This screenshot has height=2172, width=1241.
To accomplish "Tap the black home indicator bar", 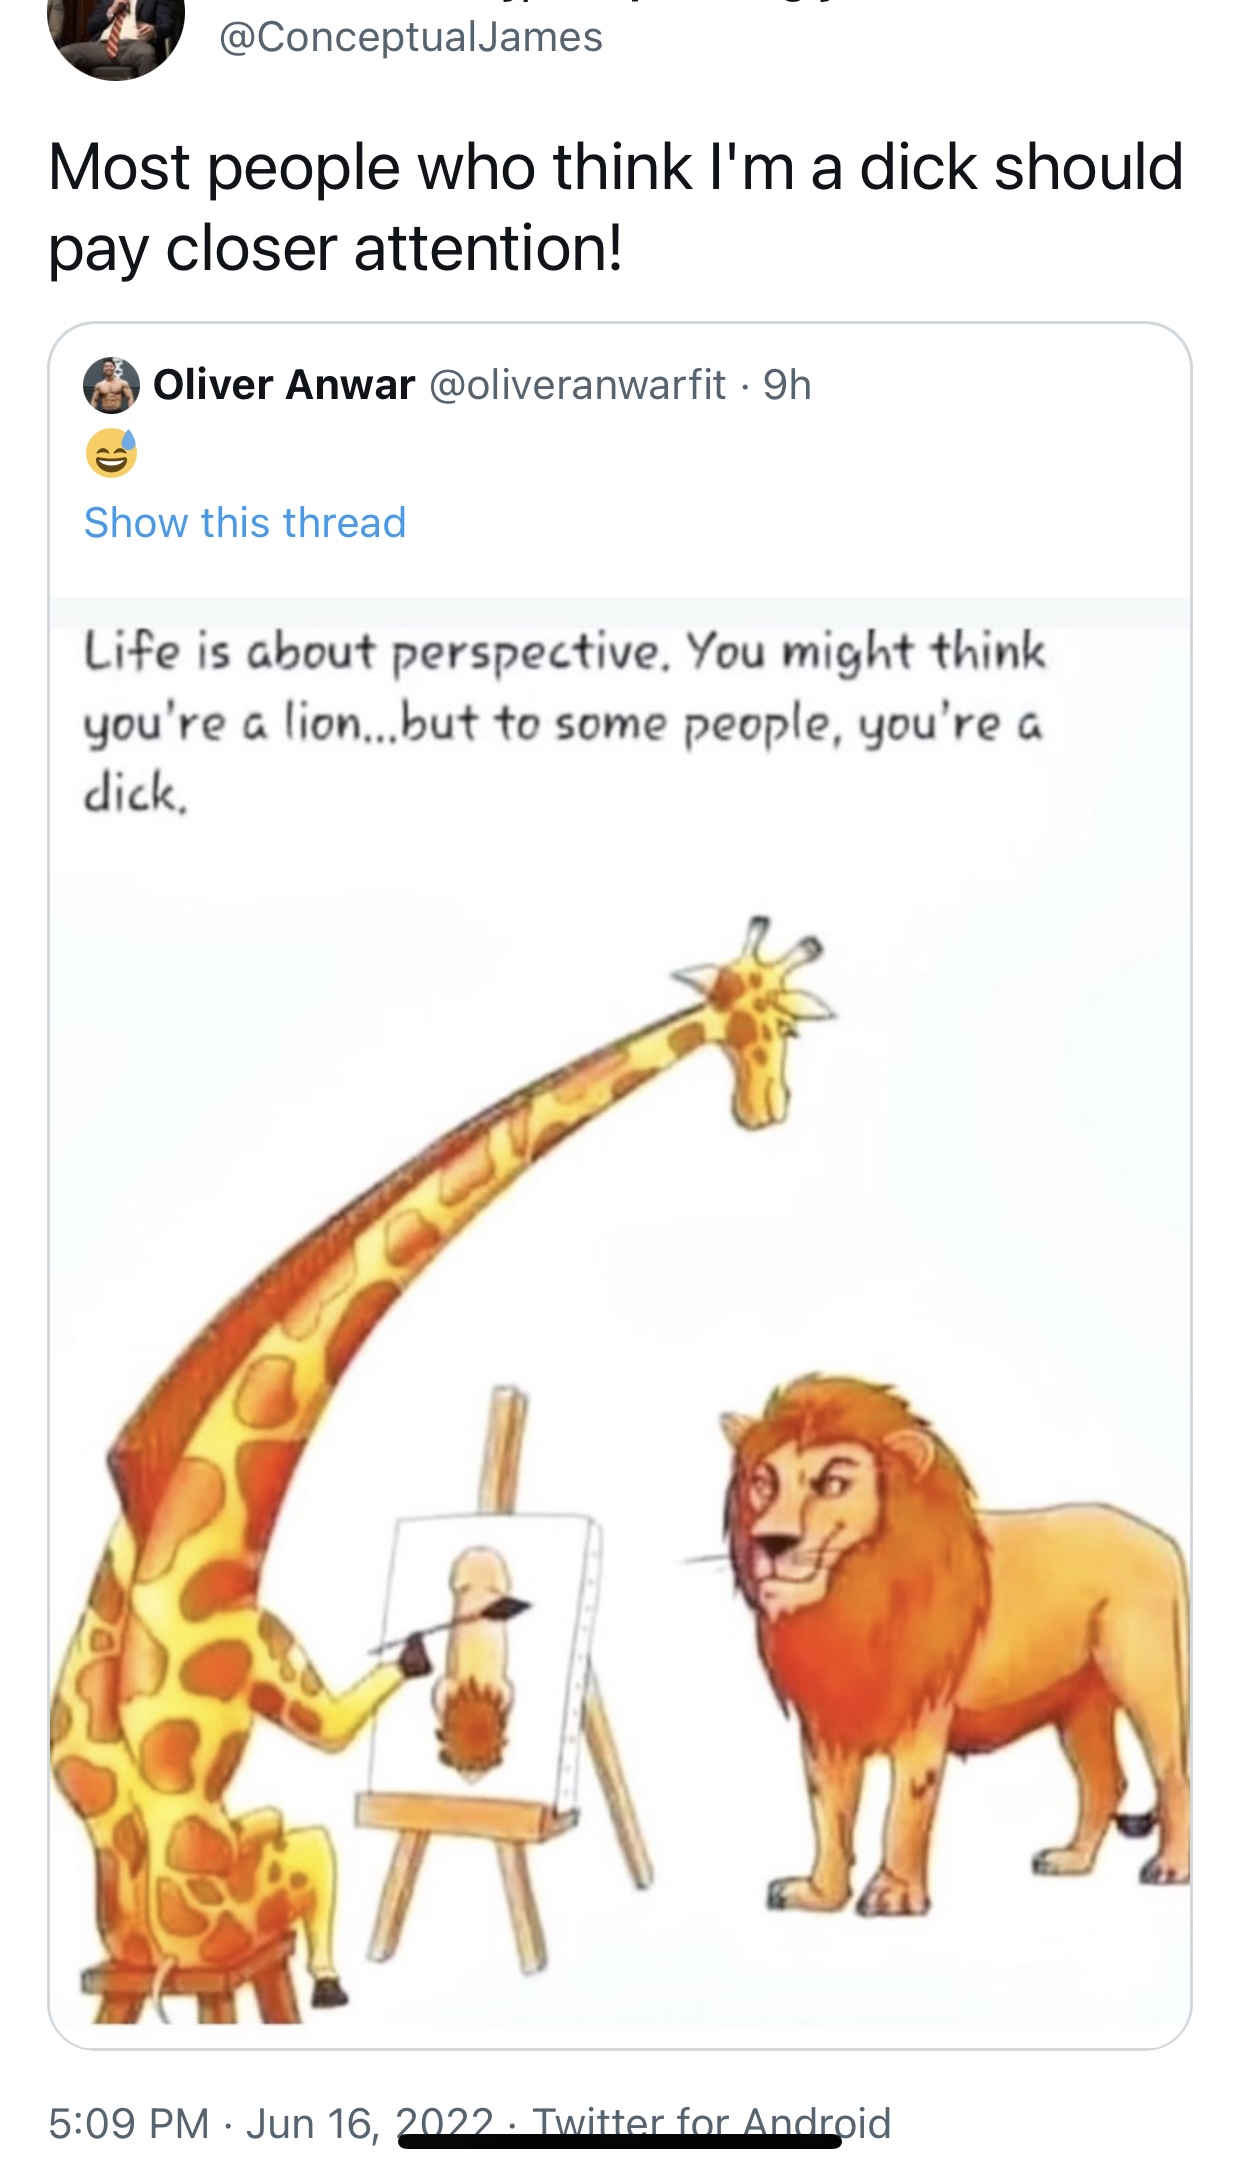I will (620, 2140).
